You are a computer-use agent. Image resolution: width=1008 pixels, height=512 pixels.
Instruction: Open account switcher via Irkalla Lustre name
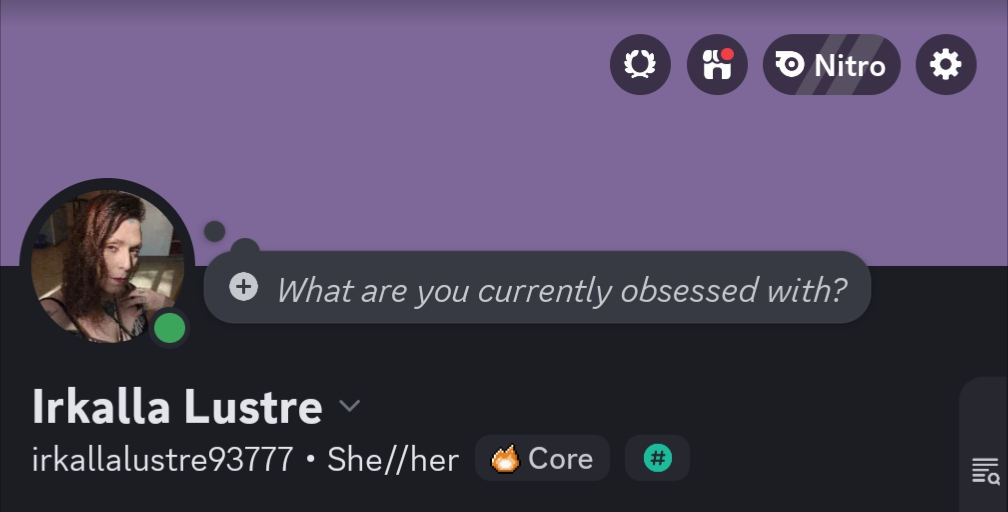[x=177, y=407]
